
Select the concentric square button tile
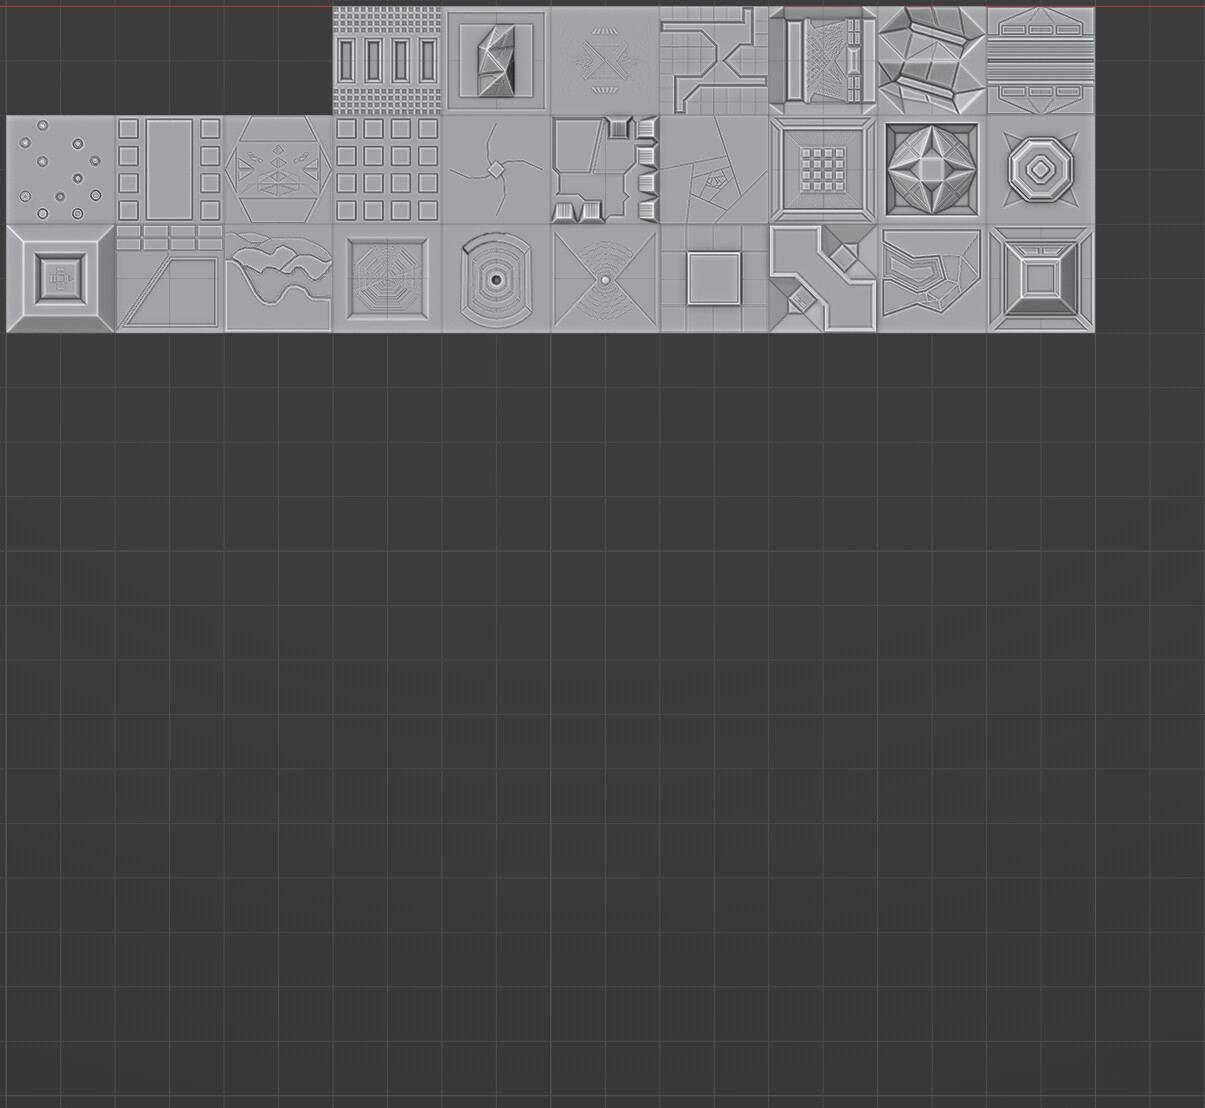[60, 278]
